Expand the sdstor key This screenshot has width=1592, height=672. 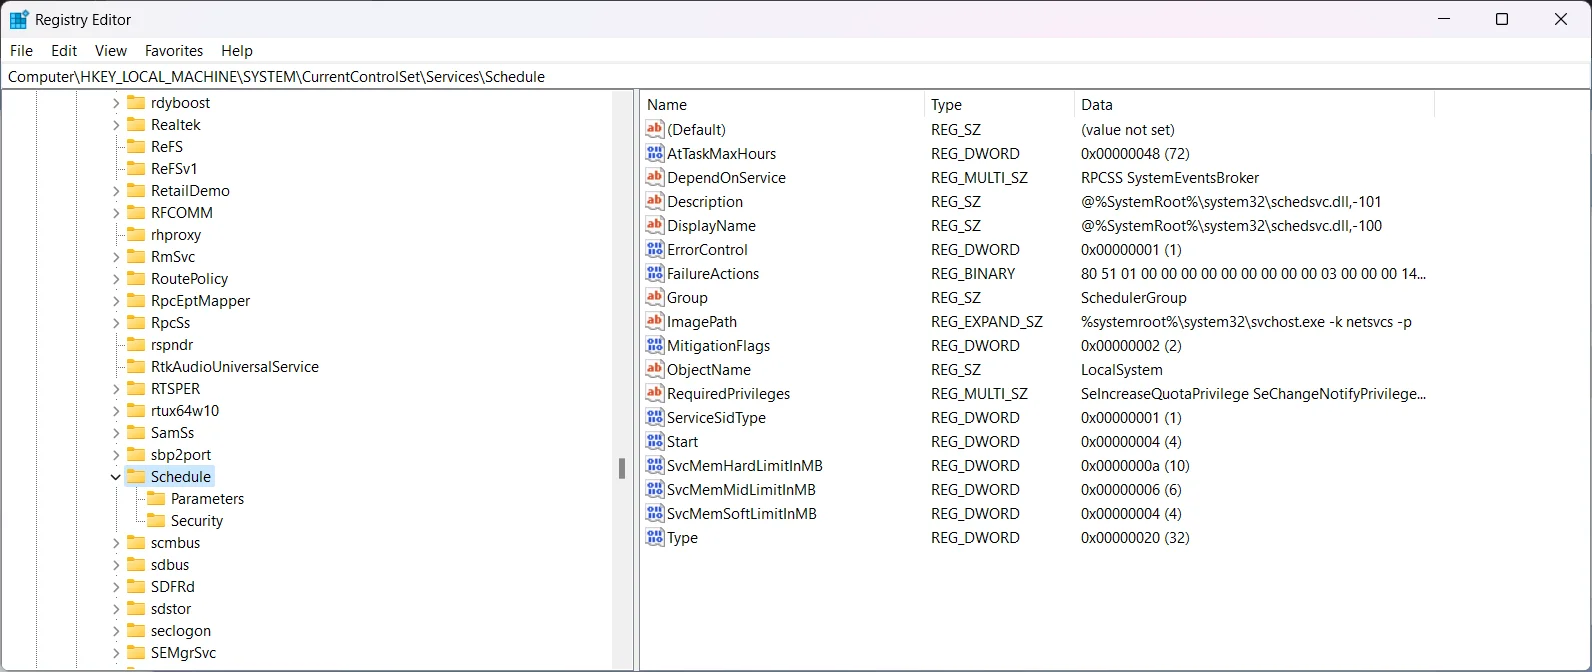pyautogui.click(x=116, y=609)
